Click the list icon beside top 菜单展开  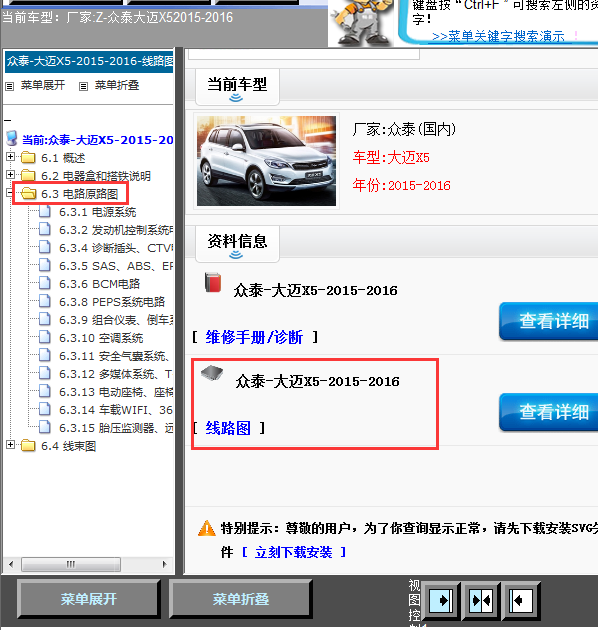(10, 86)
